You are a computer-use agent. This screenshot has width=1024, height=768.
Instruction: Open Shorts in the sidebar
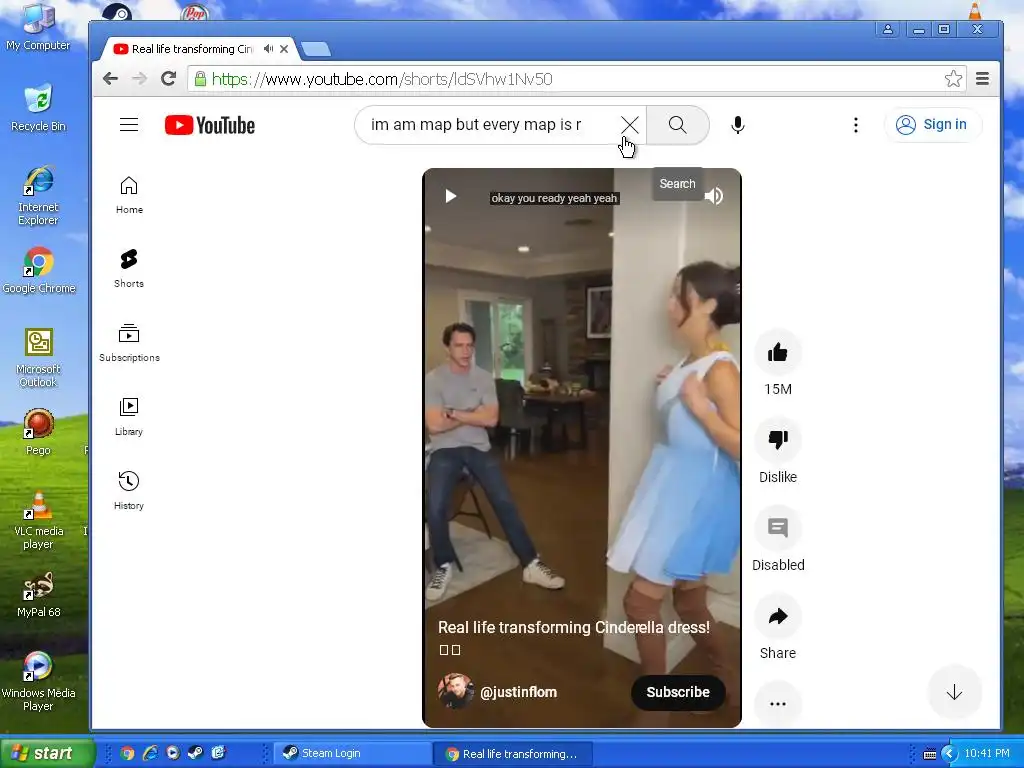pyautogui.click(x=129, y=268)
